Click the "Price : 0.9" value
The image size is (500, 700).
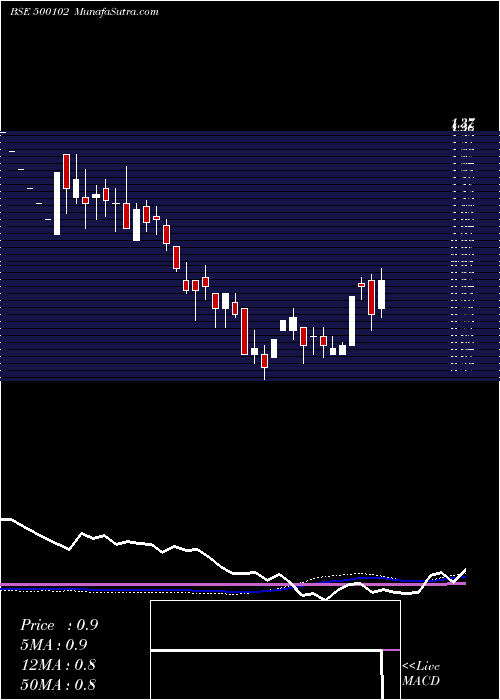[x=59, y=625]
